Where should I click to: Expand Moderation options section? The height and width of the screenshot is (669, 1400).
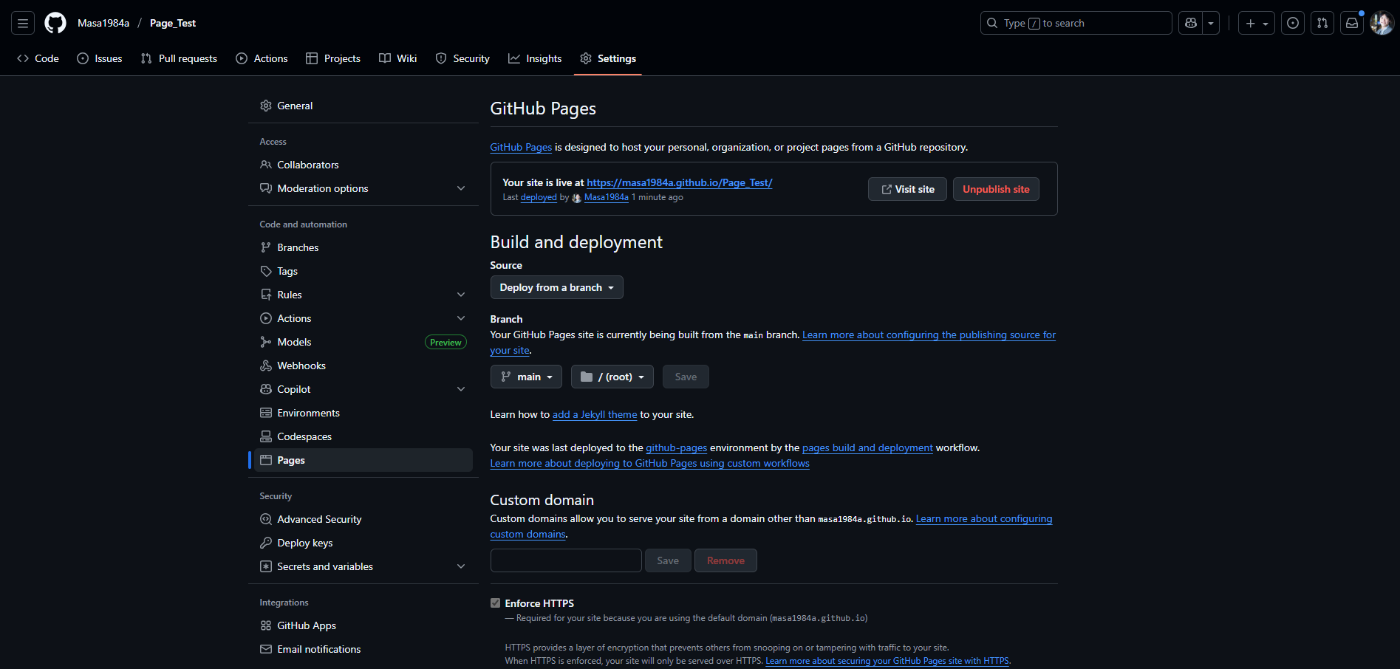point(461,189)
